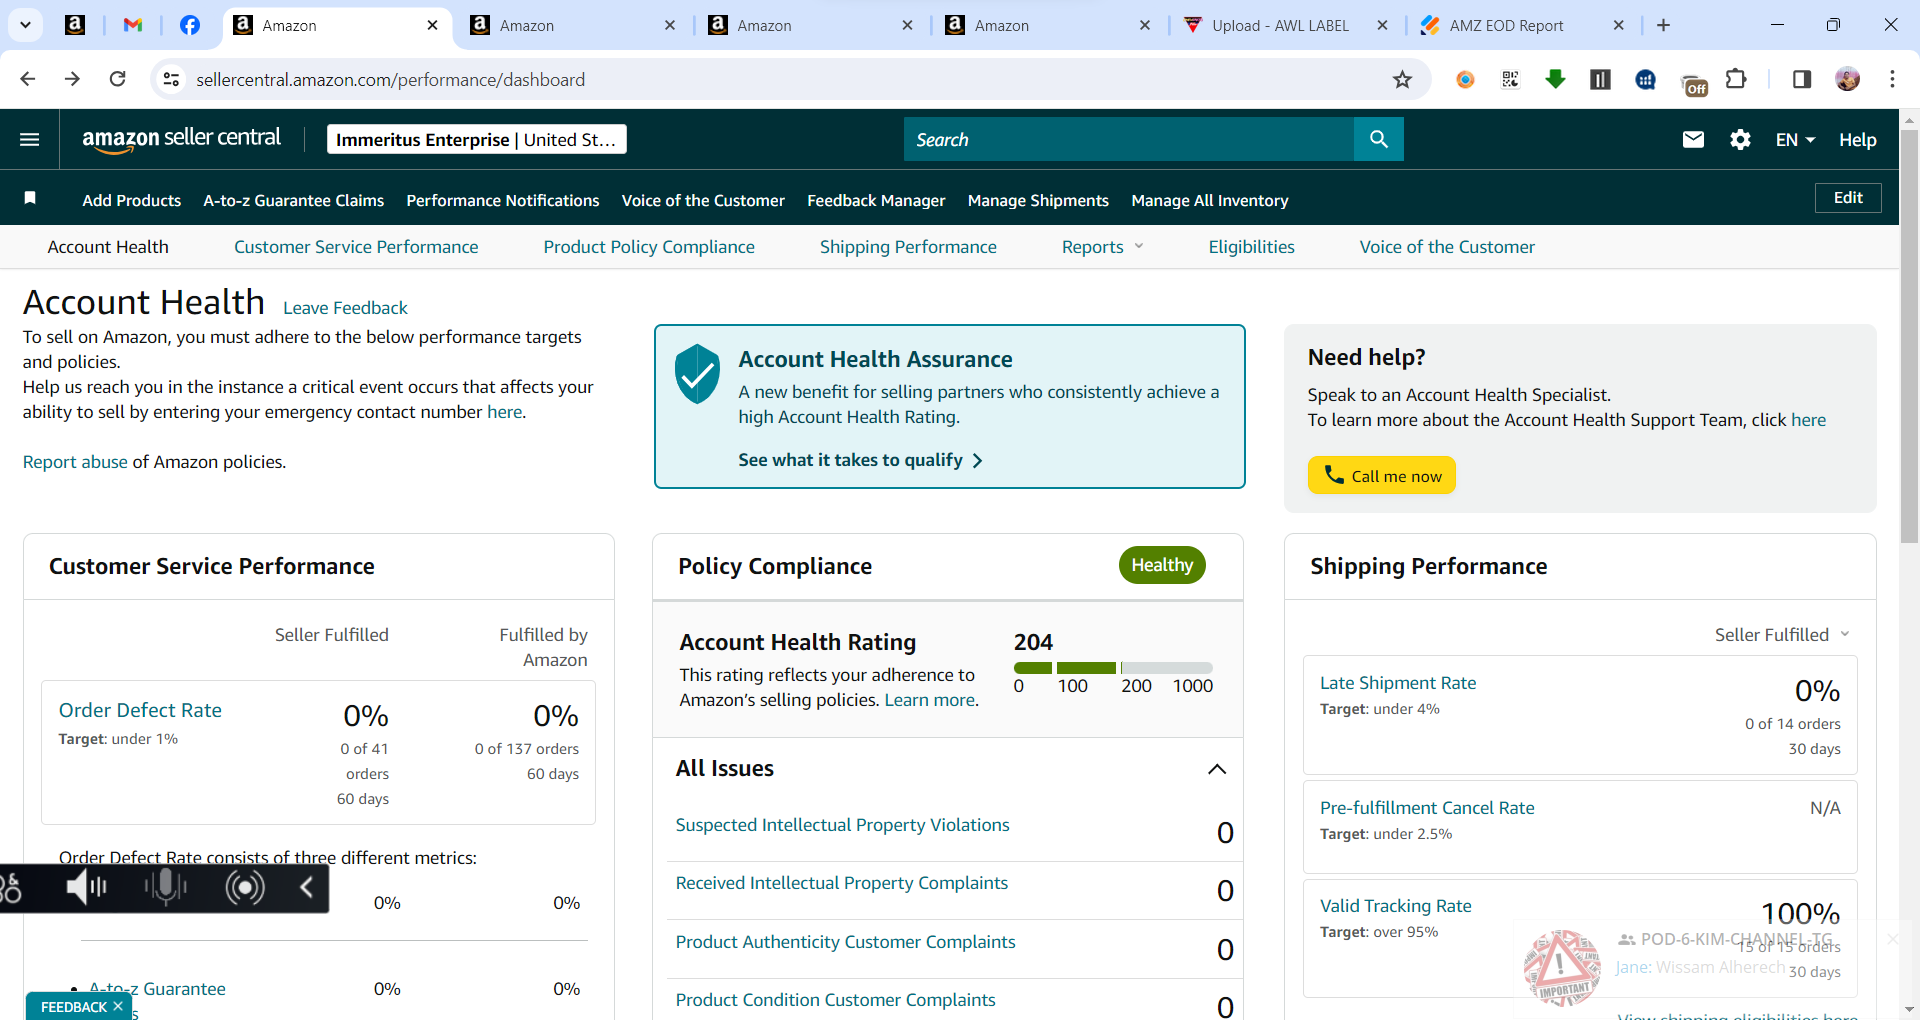Screen dimensions: 1920x1020
Task: Go to Performance Notifications
Action: 503,200
